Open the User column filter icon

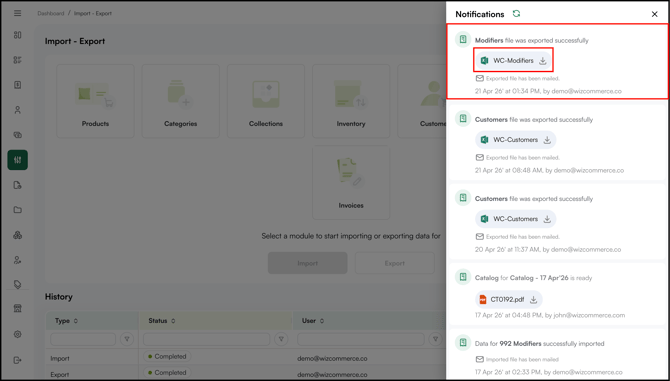(x=435, y=339)
